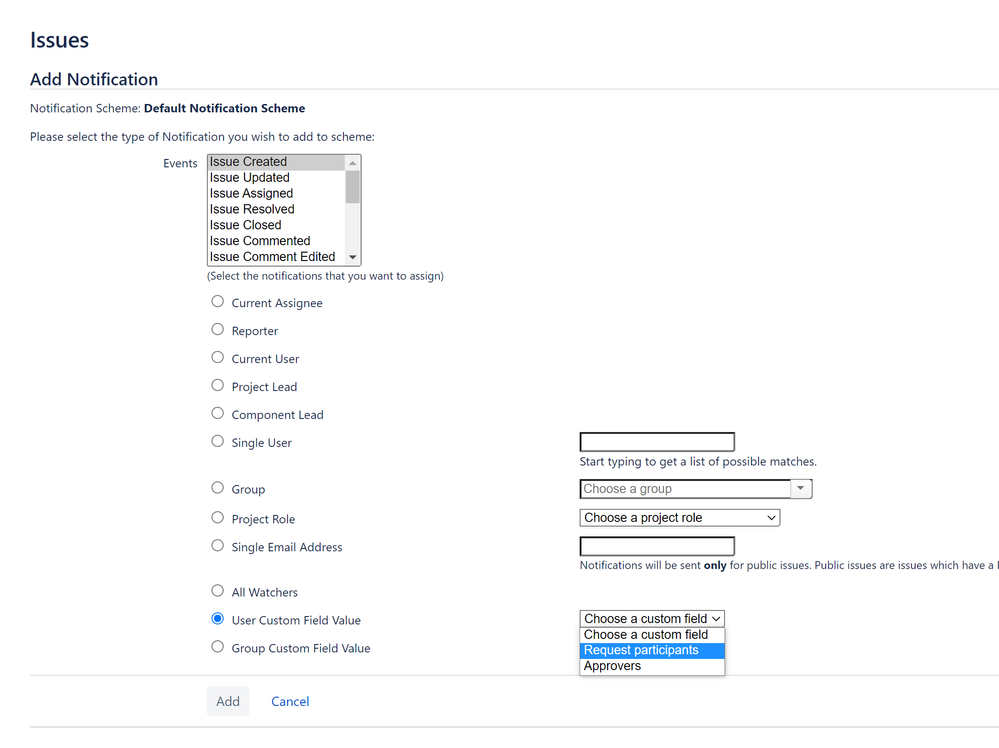This screenshot has width=999, height=748.
Task: Collapse the Choose a custom field dropdown
Action: point(652,619)
